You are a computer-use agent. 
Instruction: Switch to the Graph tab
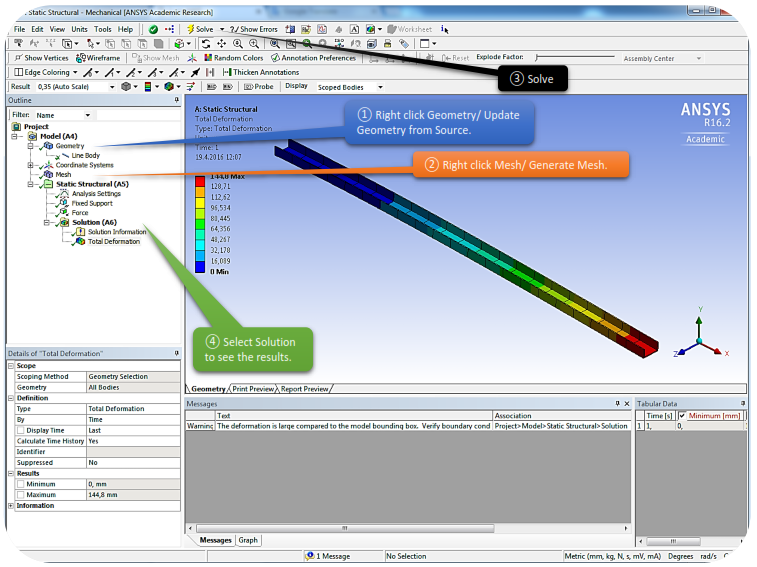(248, 540)
